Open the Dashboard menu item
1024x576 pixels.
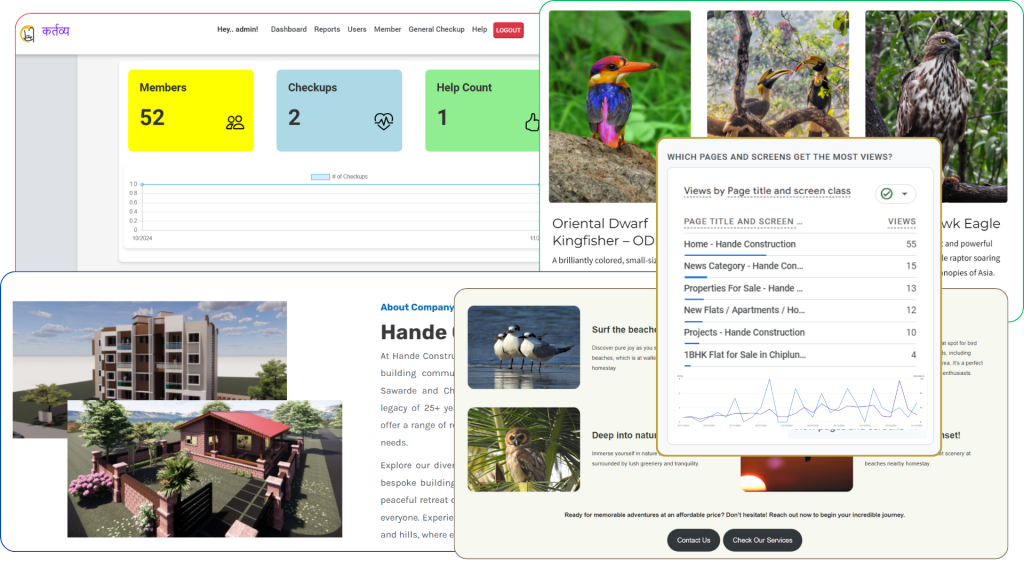288,30
